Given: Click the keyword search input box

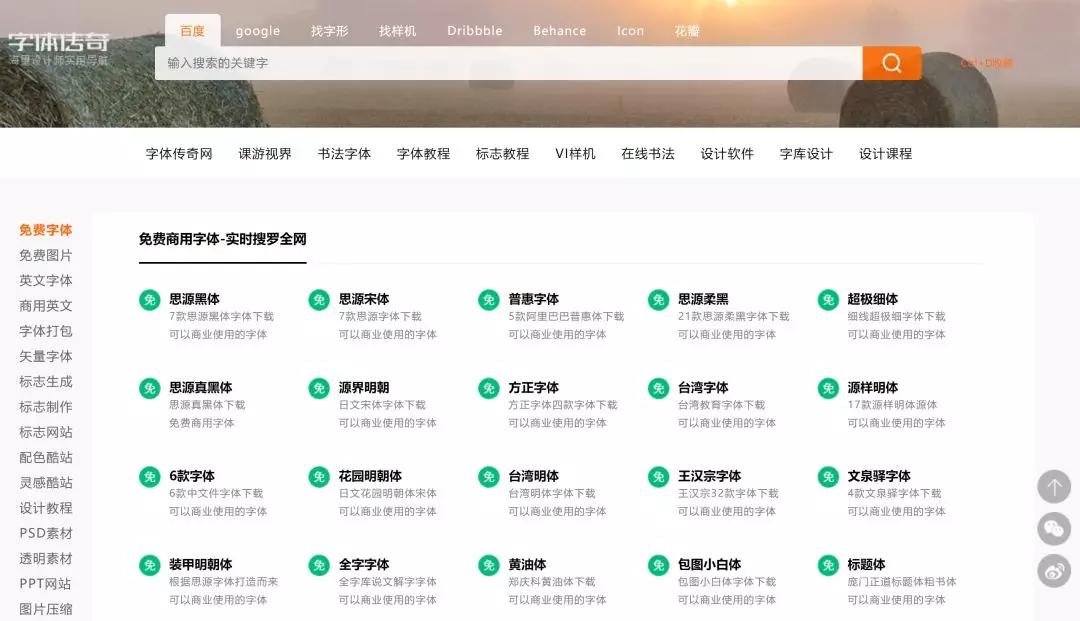Looking at the screenshot, I should [x=500, y=62].
